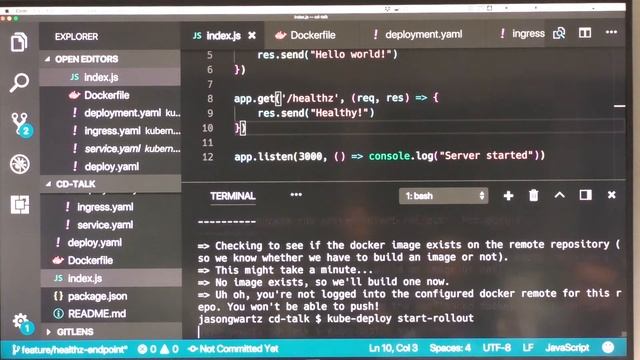Open package.json in file tree
This screenshot has height=360, width=640.
coord(110,296)
